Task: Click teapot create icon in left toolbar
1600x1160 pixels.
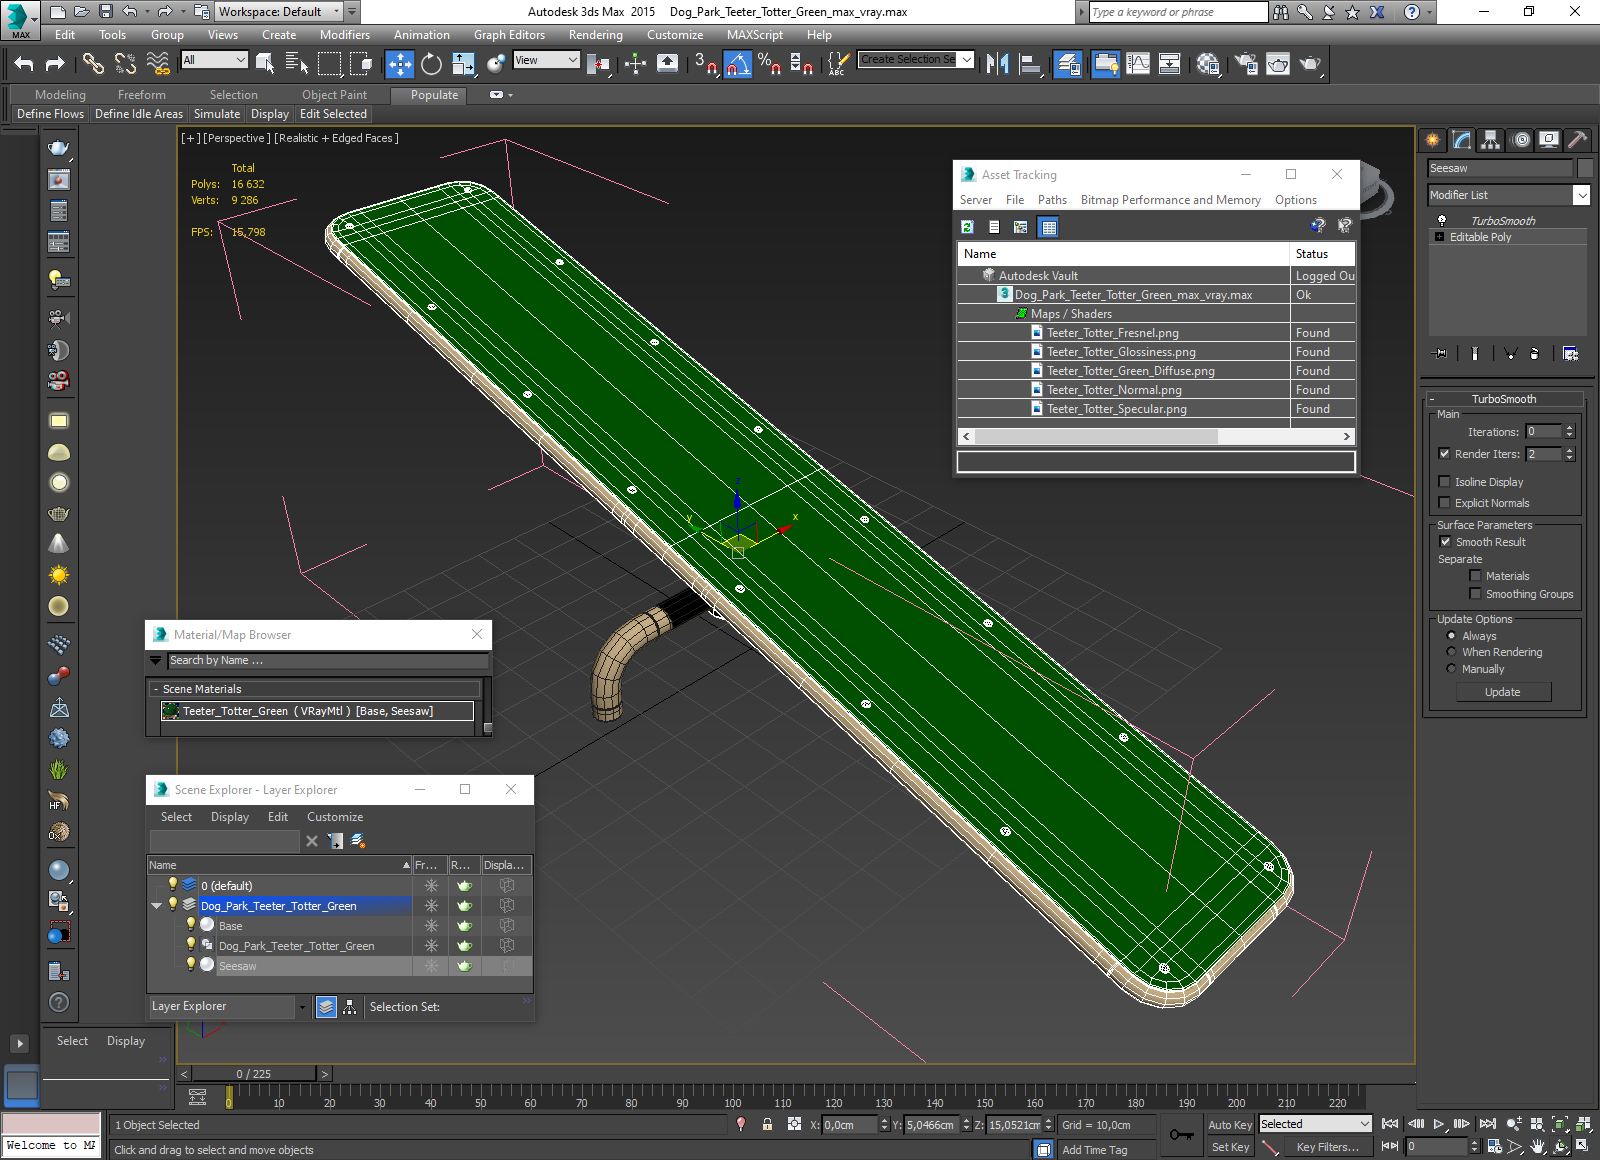Action: tap(59, 148)
